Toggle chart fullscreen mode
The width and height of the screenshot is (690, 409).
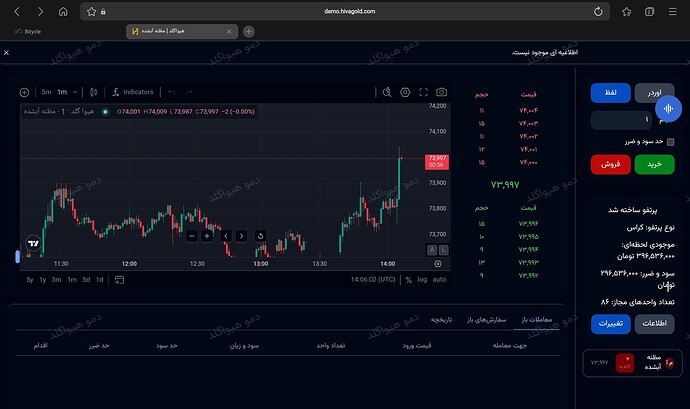click(x=423, y=92)
